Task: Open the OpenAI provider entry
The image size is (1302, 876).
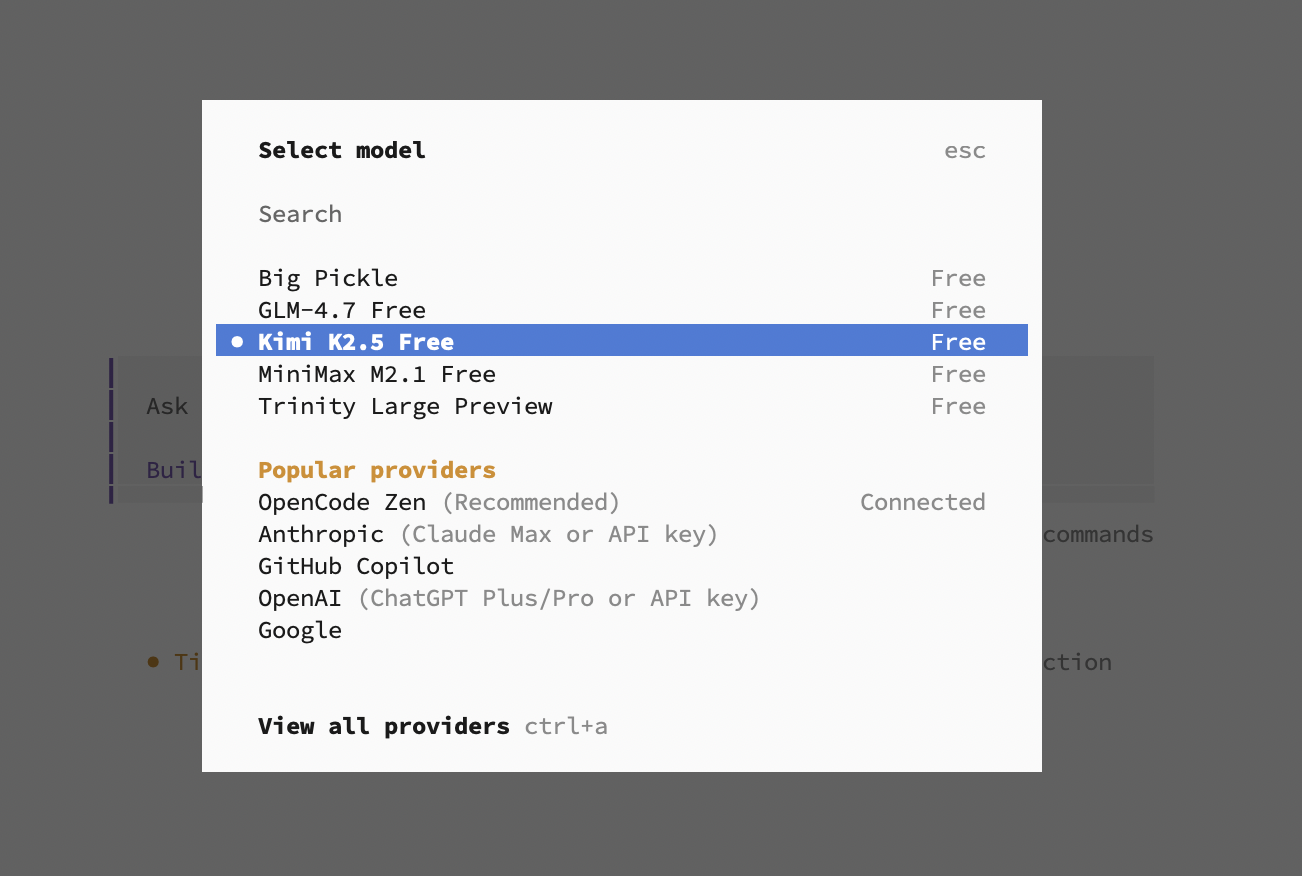Action: 300,598
